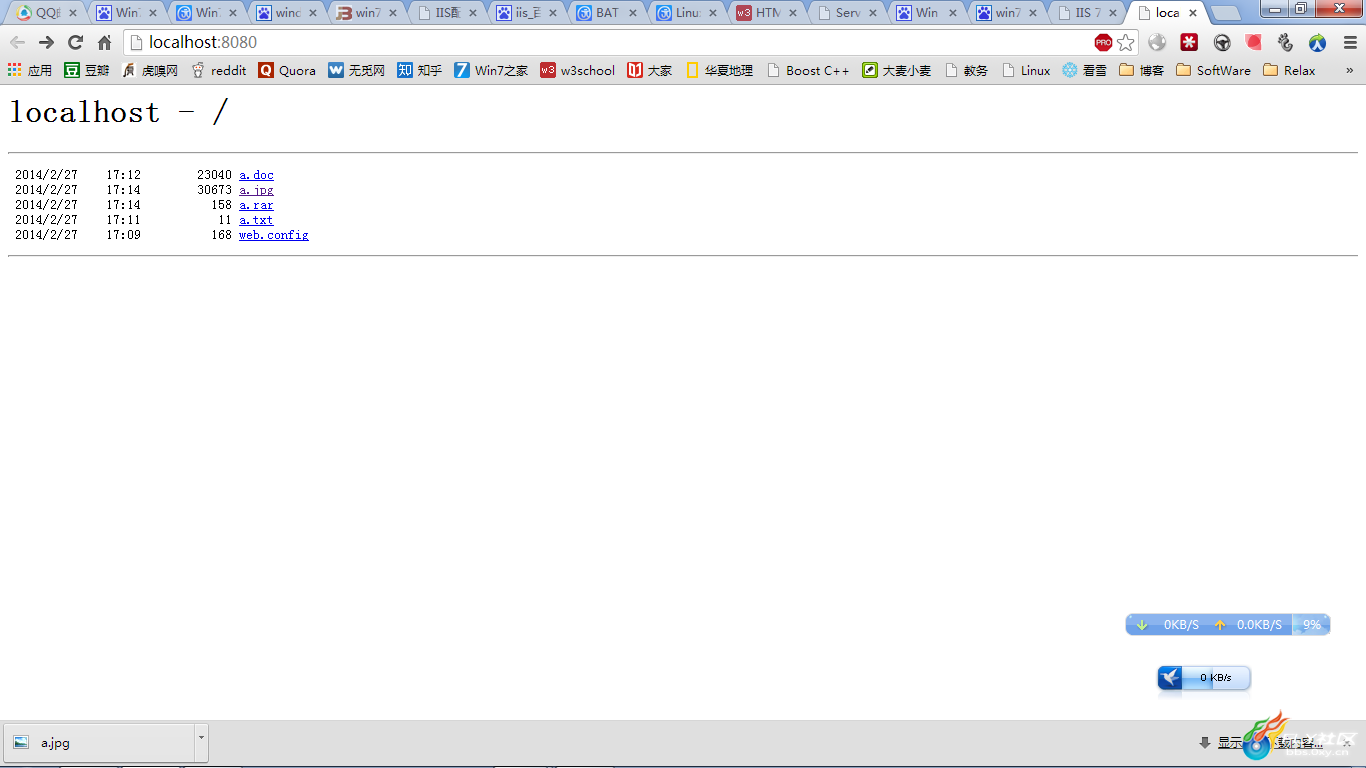Screen dimensions: 1366x768
Task: Open the a.jpg file link
Action: [256, 190]
